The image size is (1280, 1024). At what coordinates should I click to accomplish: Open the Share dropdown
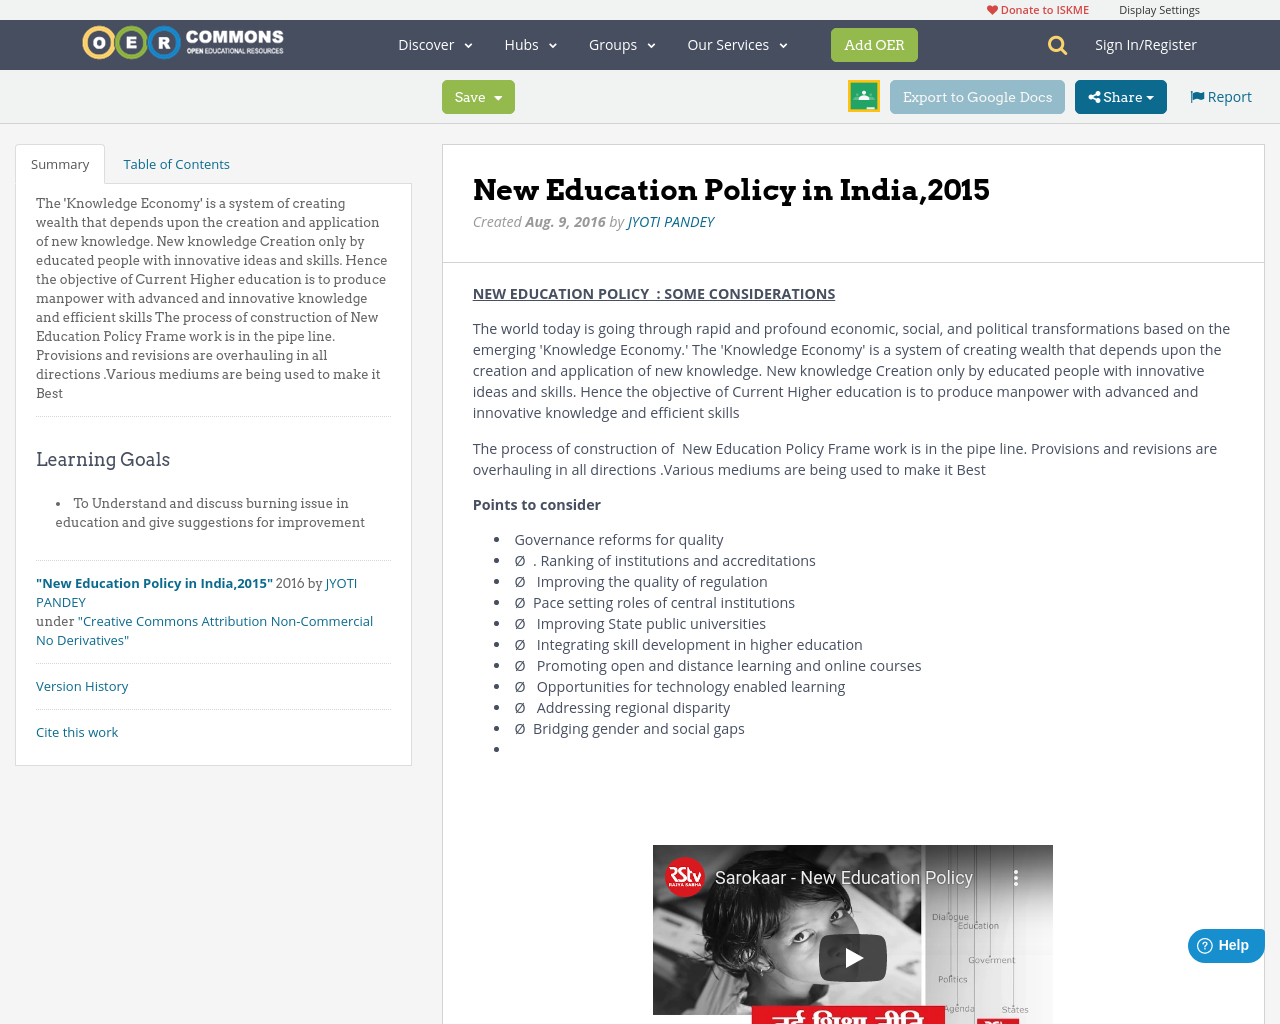click(1120, 96)
